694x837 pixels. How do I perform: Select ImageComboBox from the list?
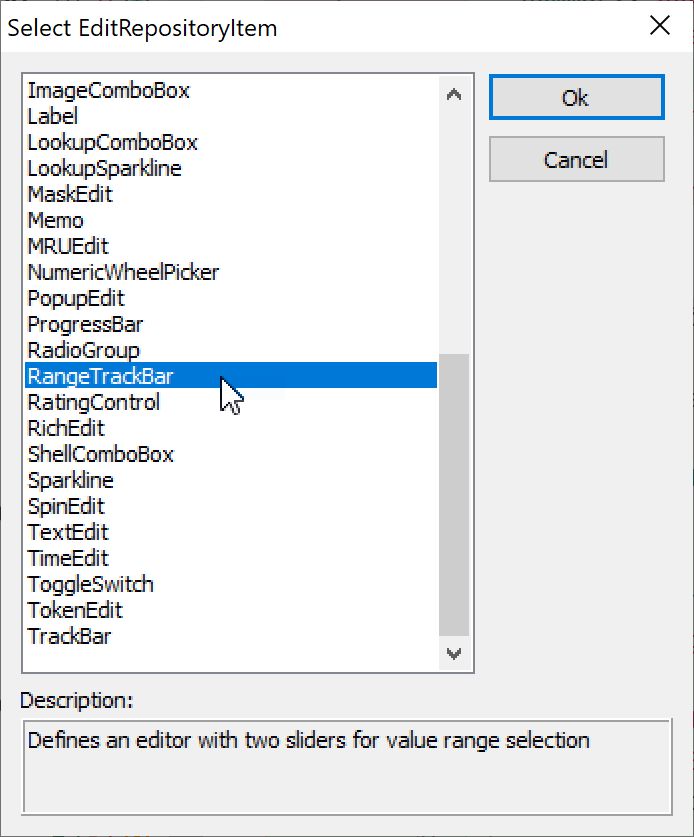(x=108, y=91)
